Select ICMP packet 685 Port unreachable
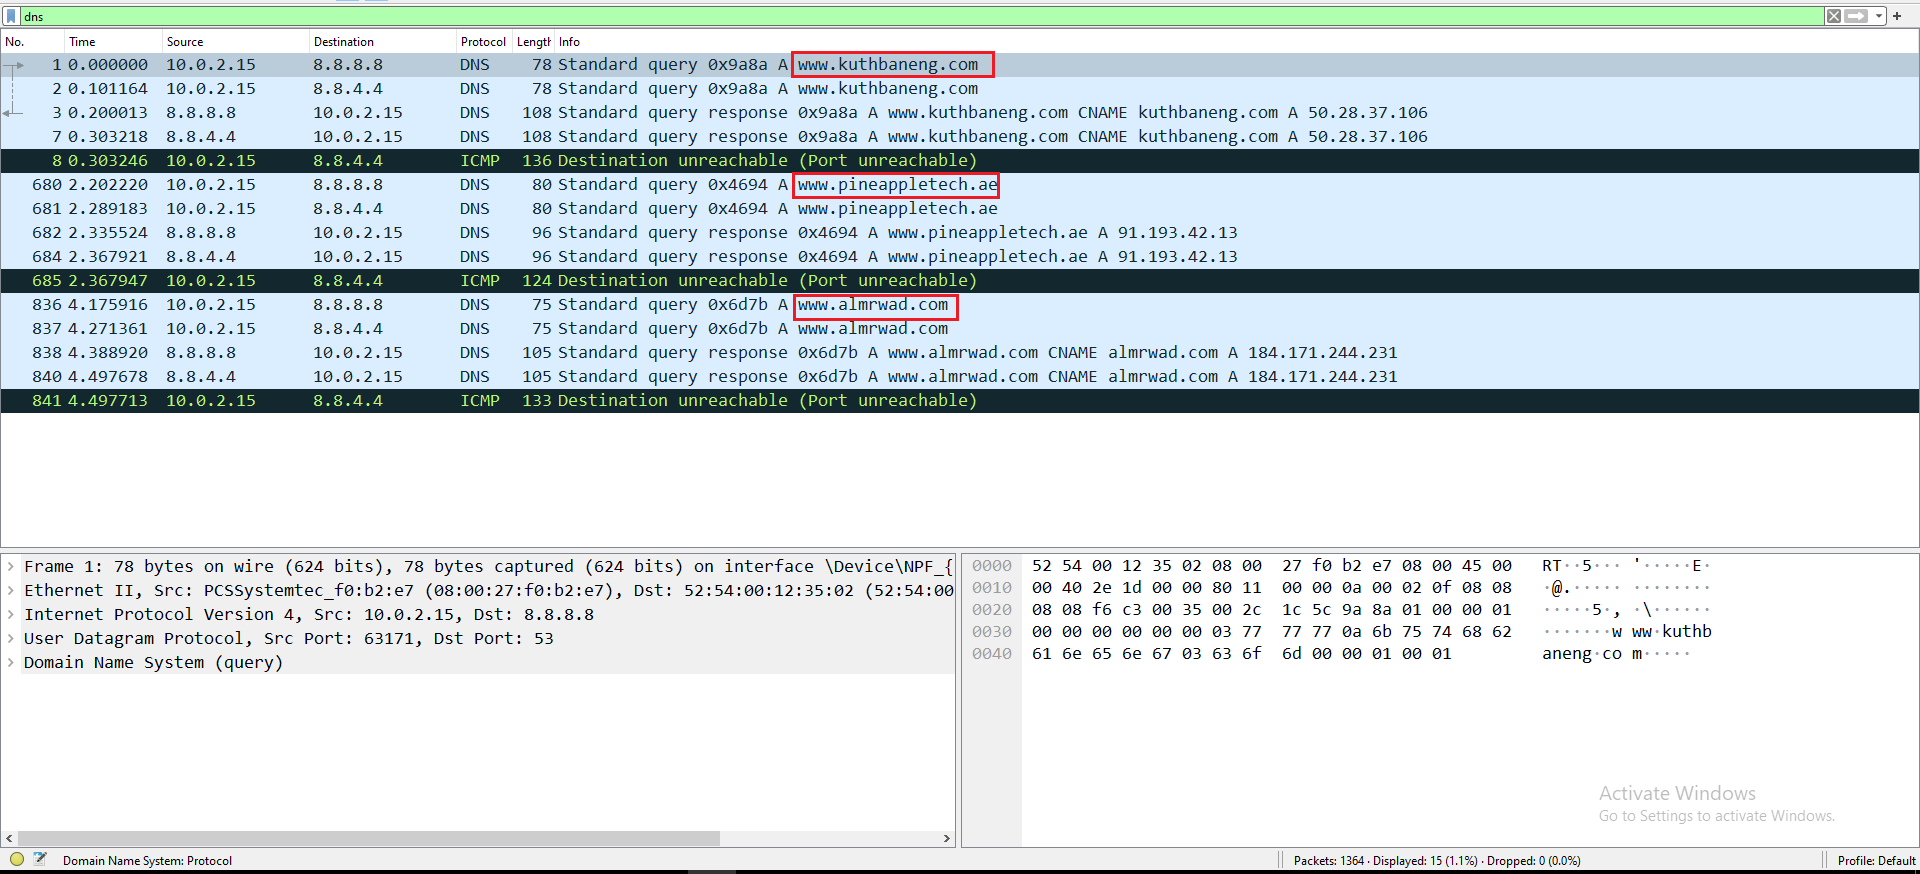 point(960,281)
